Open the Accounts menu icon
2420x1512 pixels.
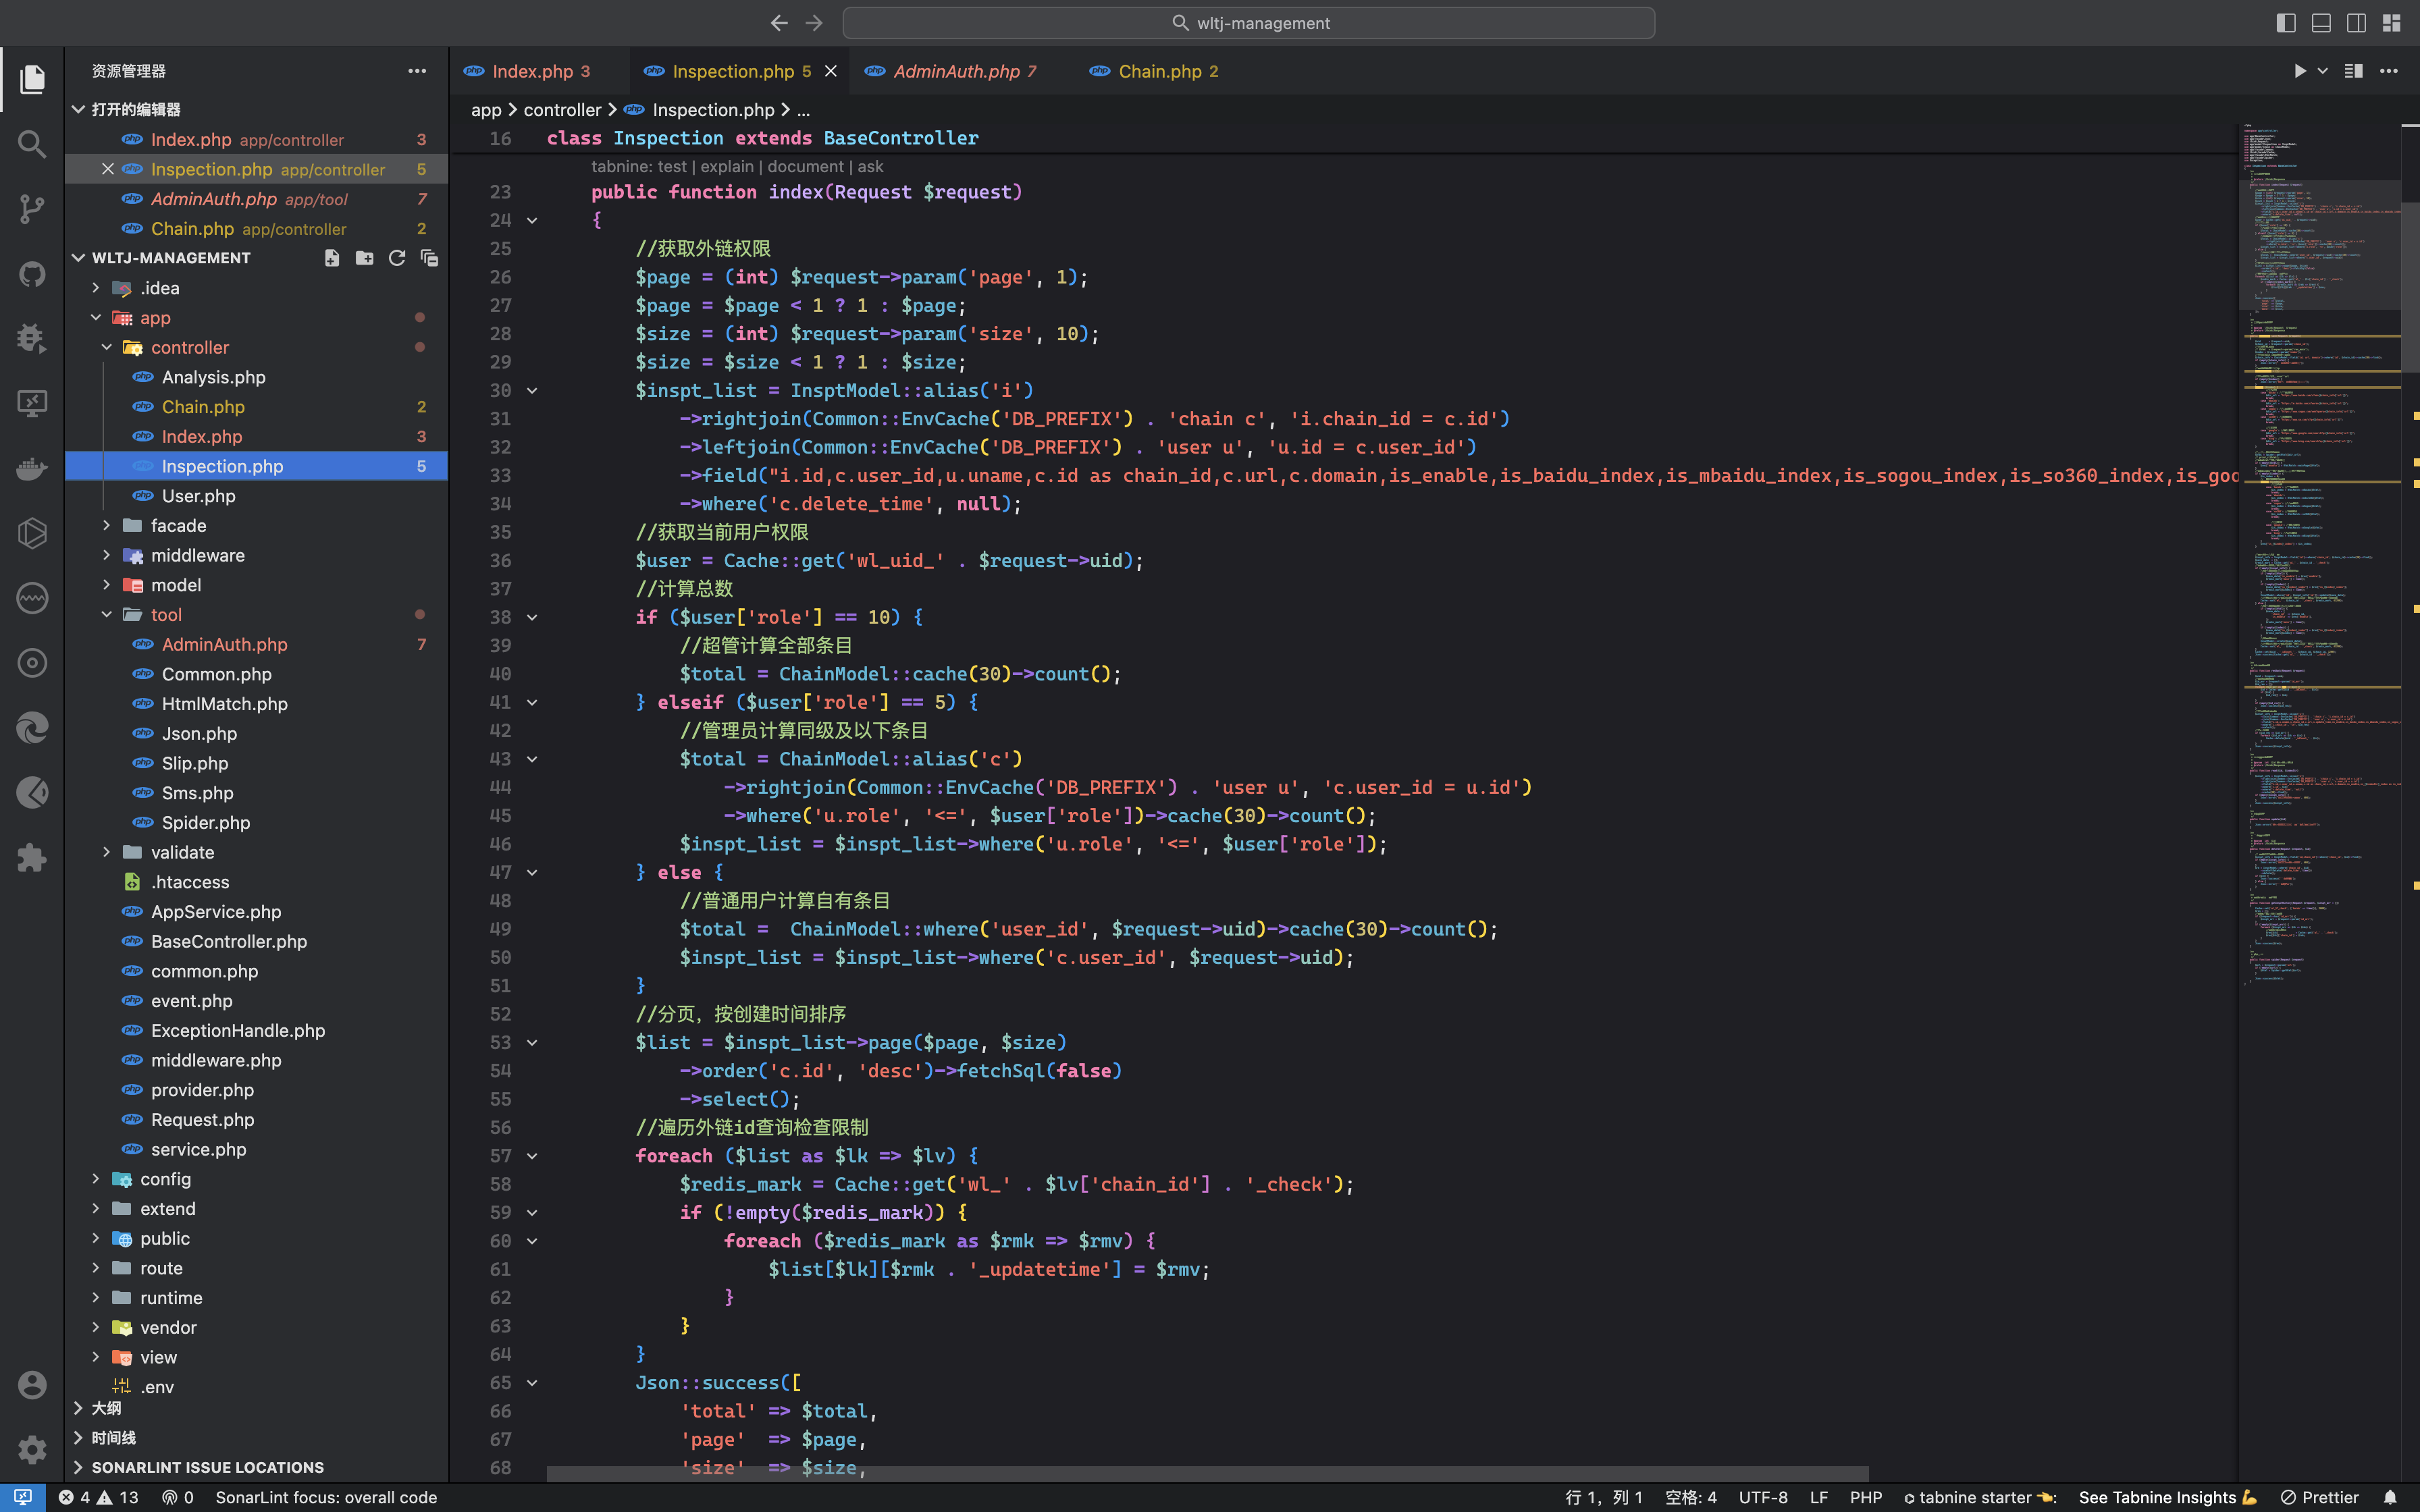tap(32, 1385)
